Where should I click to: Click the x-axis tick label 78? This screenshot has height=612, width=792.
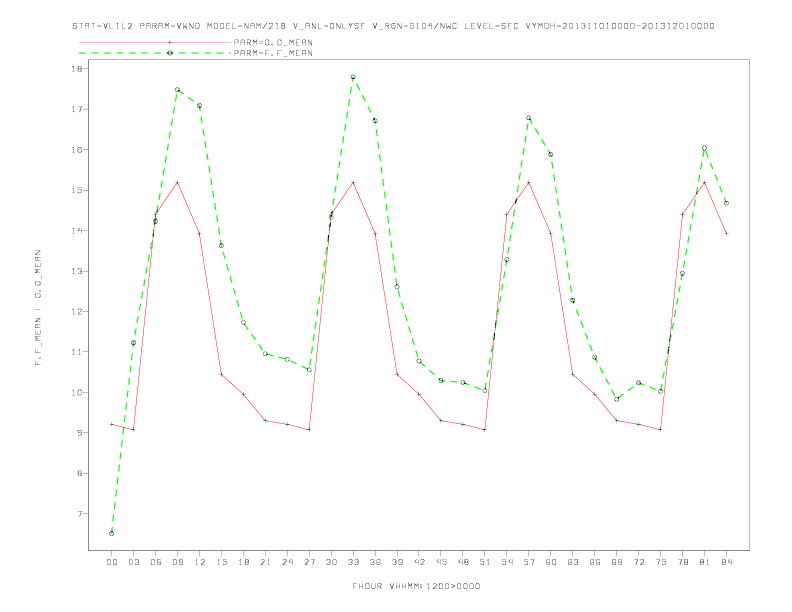click(x=682, y=562)
